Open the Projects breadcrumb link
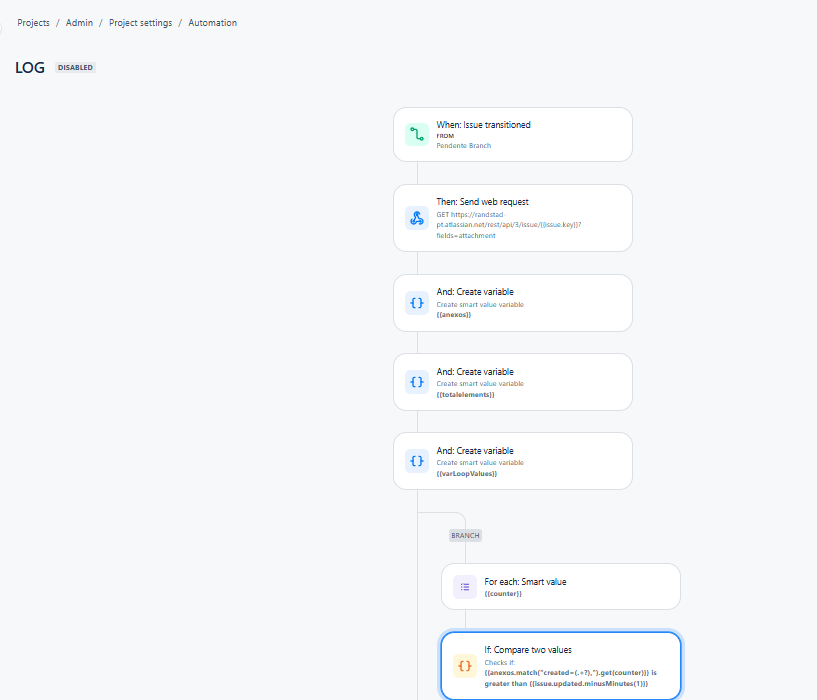Screen dimensions: 817x700 click(33, 23)
